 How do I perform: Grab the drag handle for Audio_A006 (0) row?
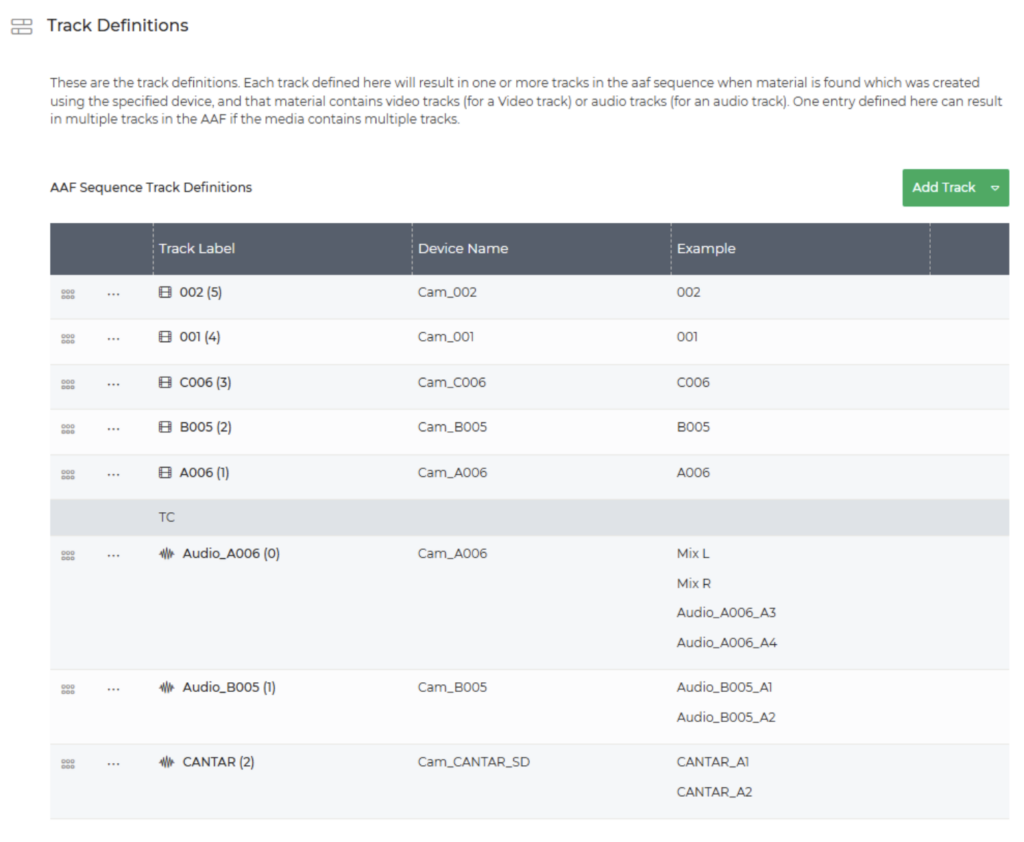click(68, 555)
